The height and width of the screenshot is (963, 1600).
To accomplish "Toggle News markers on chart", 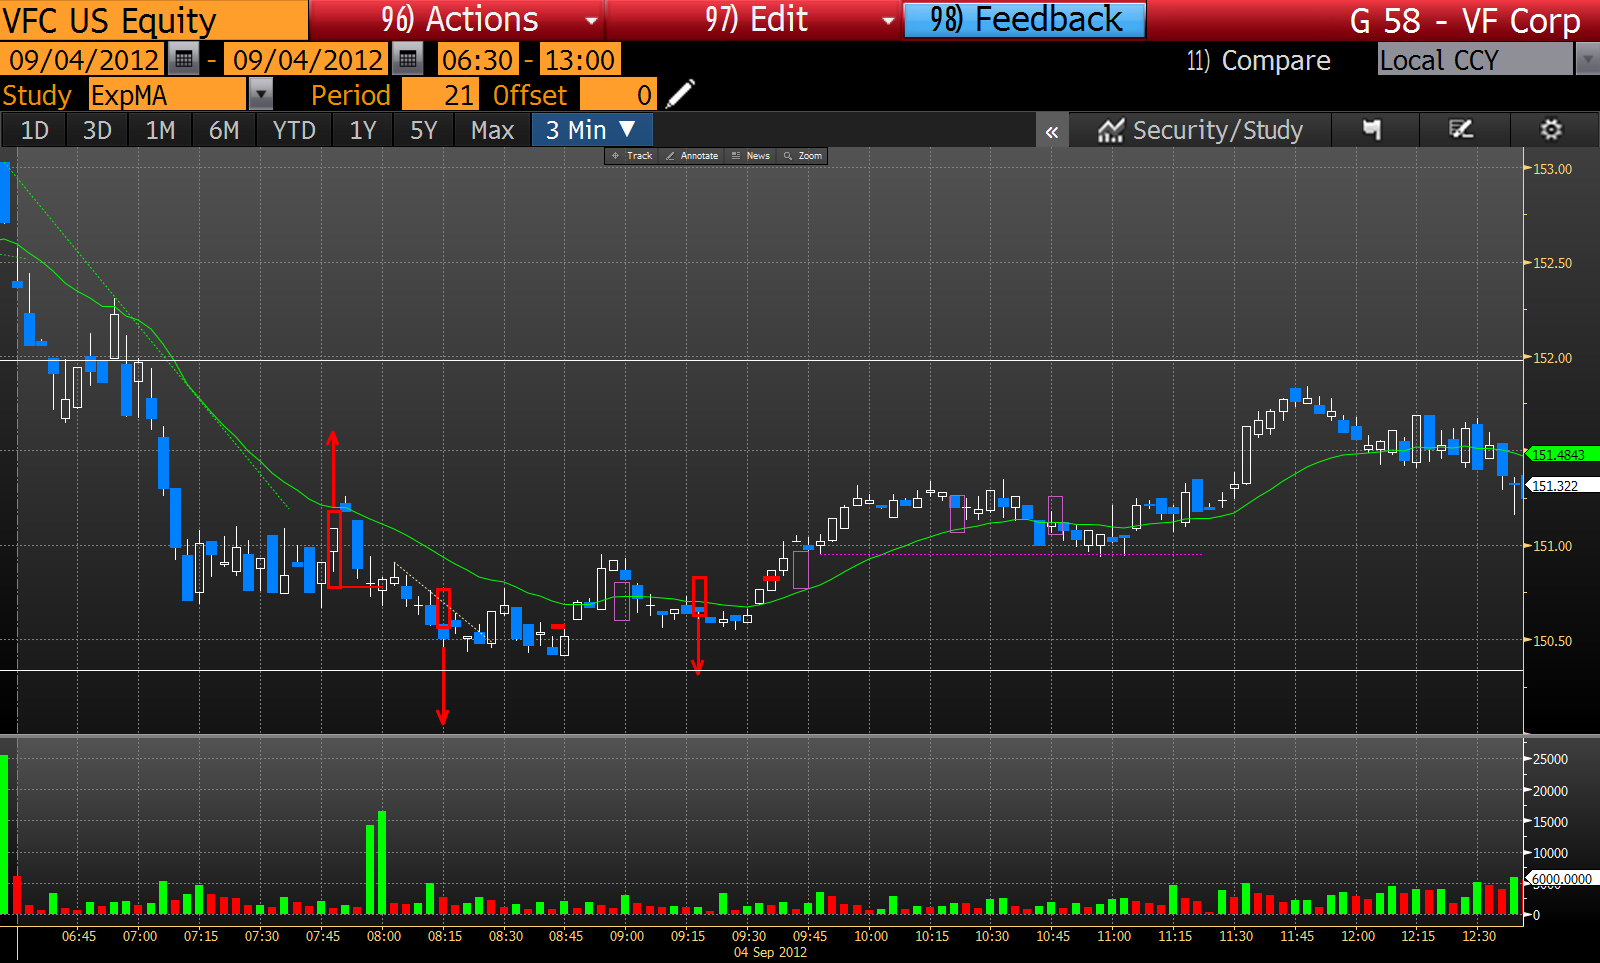I will (x=751, y=156).
